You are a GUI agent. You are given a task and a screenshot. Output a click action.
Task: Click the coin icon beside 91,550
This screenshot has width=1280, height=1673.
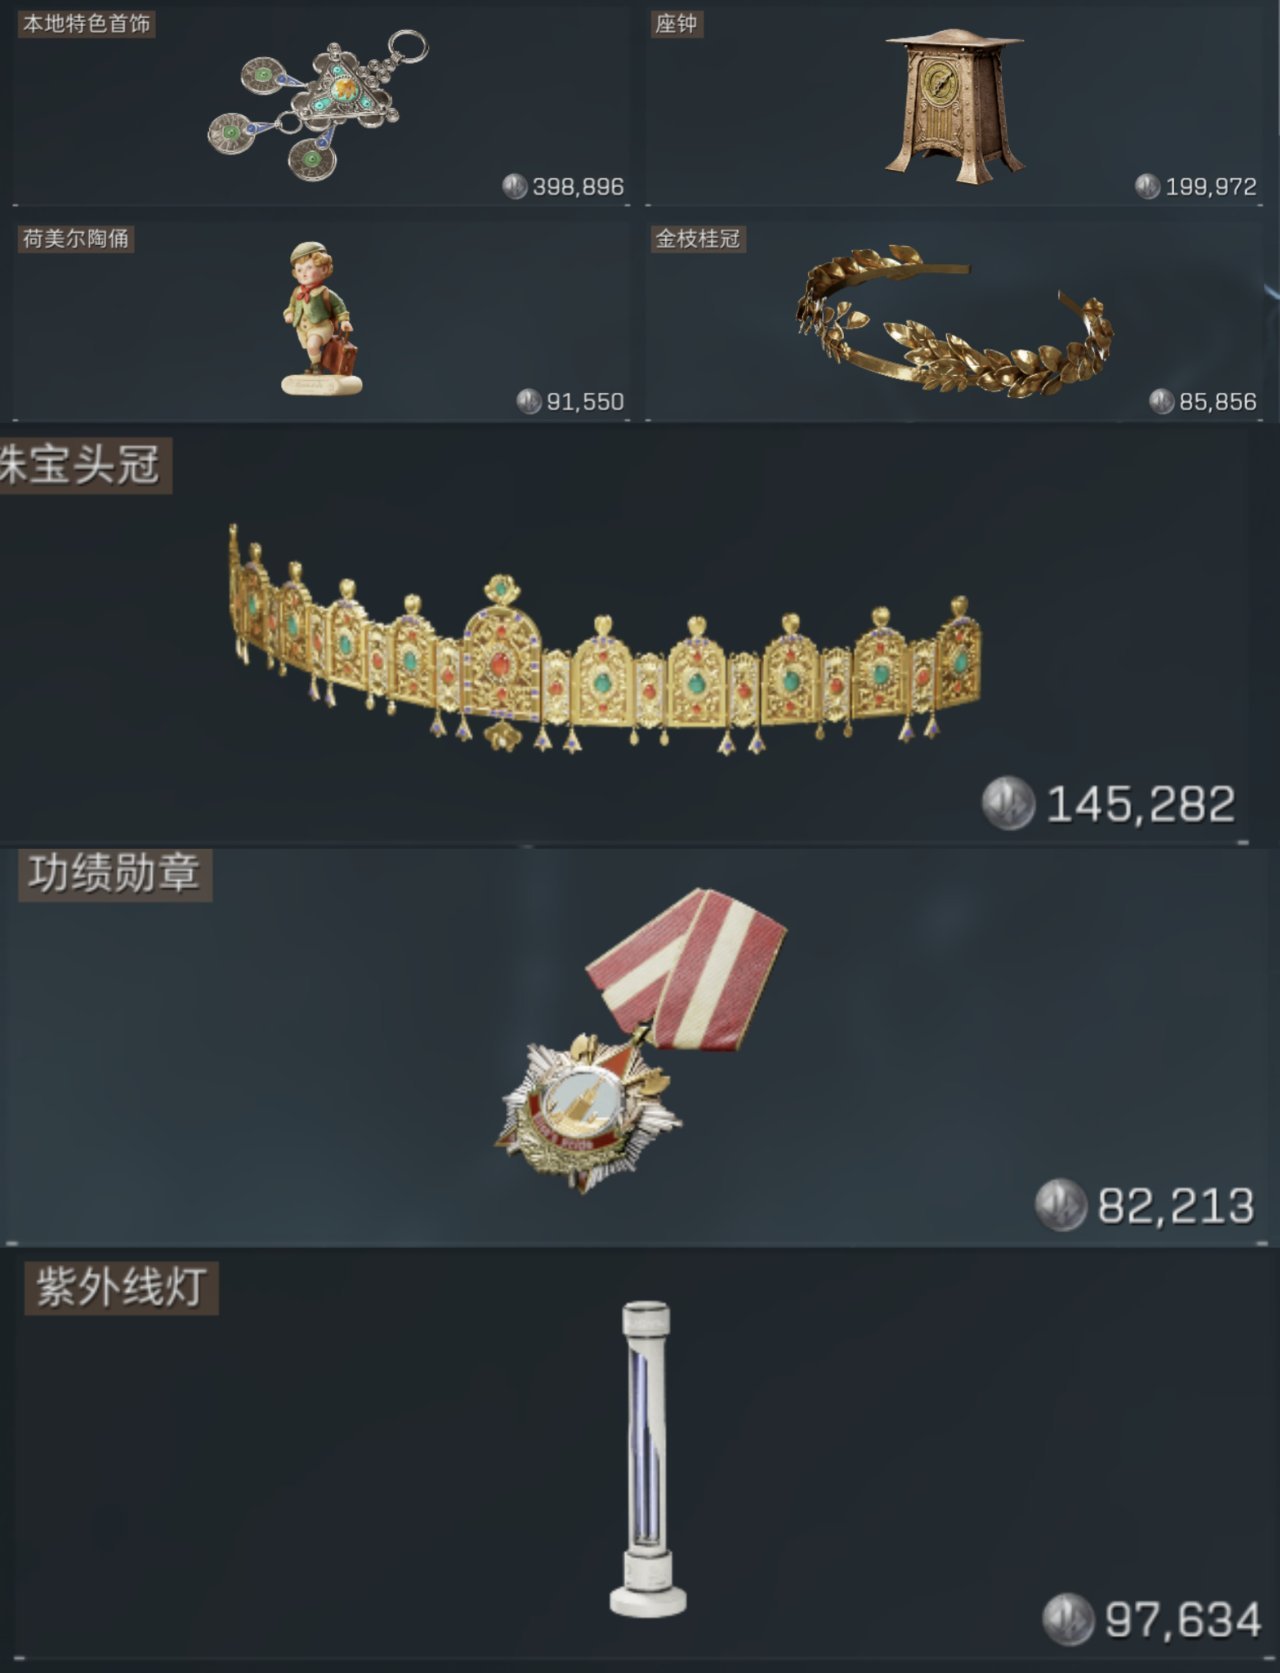(x=529, y=401)
